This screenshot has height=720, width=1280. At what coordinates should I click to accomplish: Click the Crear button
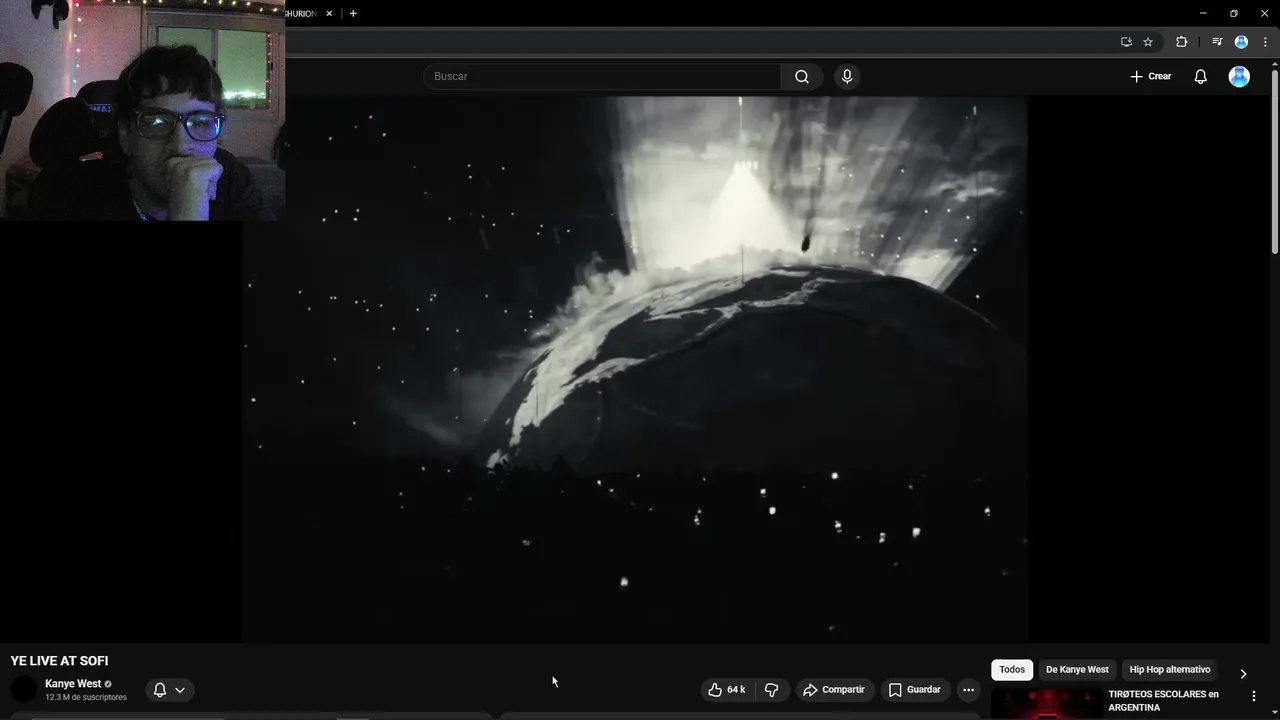(x=1151, y=77)
